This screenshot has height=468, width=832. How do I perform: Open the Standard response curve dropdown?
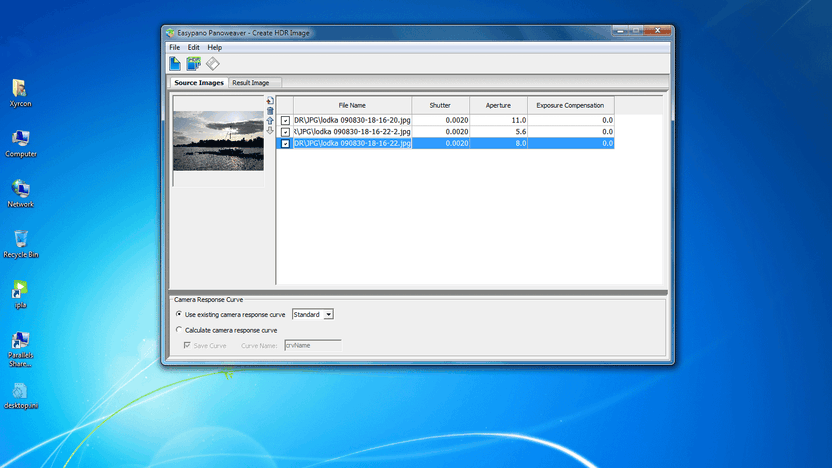313,314
